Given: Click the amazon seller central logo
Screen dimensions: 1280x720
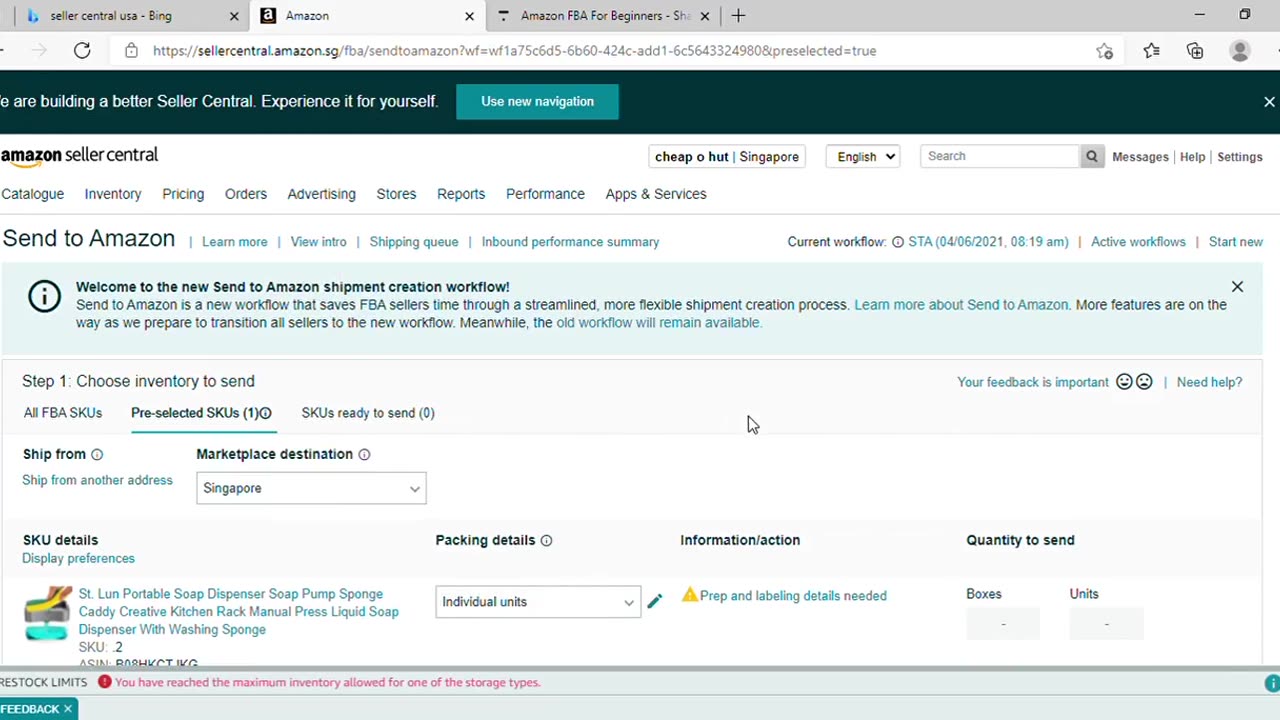Looking at the screenshot, I should [79, 156].
